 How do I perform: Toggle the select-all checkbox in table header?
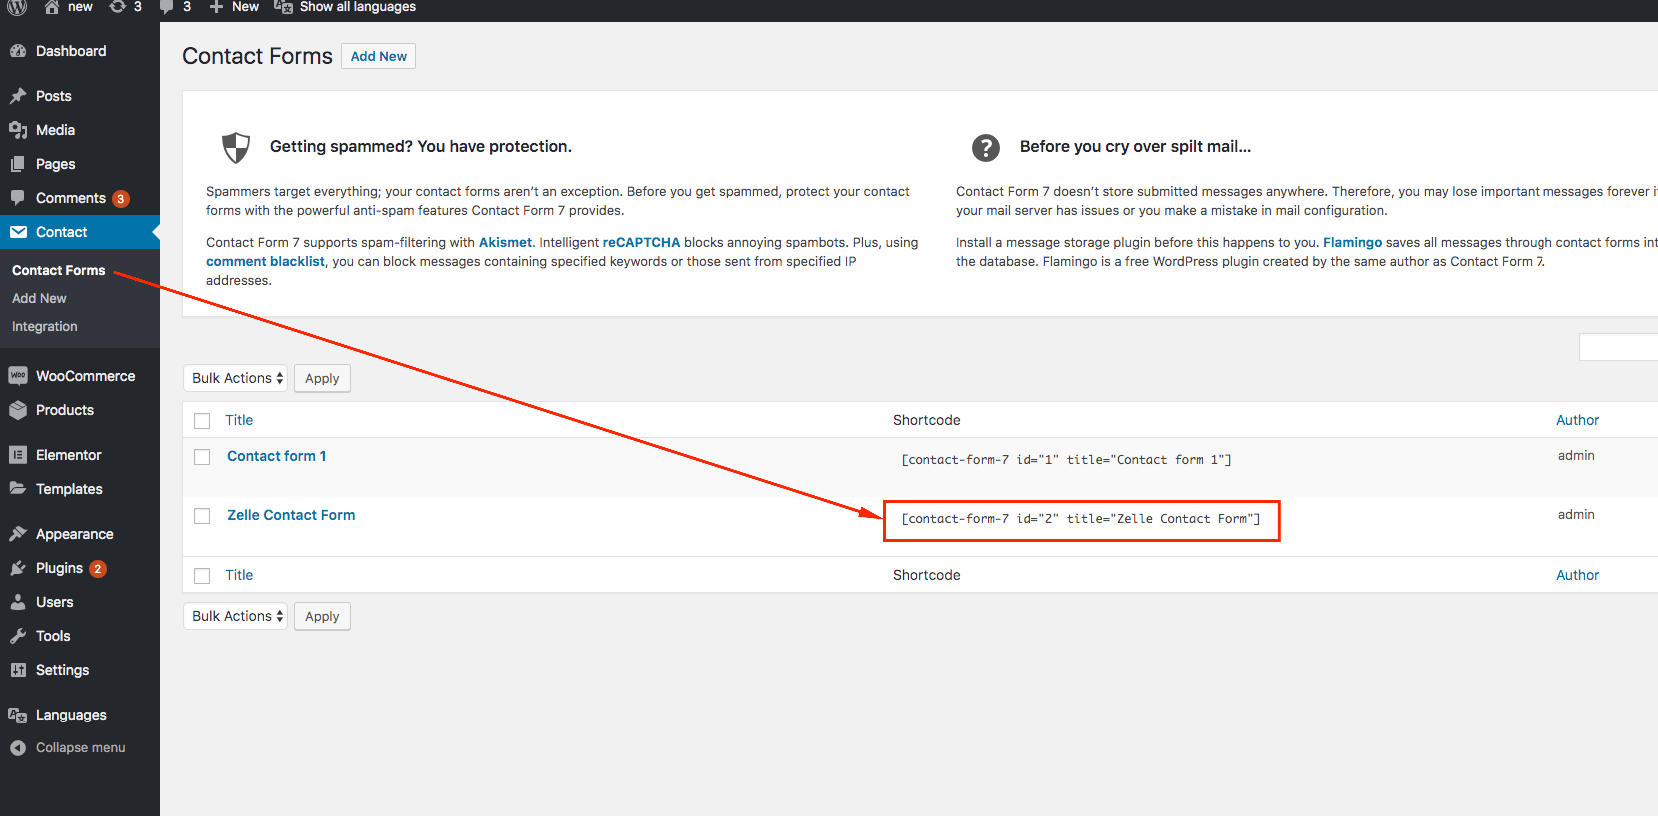pos(202,421)
